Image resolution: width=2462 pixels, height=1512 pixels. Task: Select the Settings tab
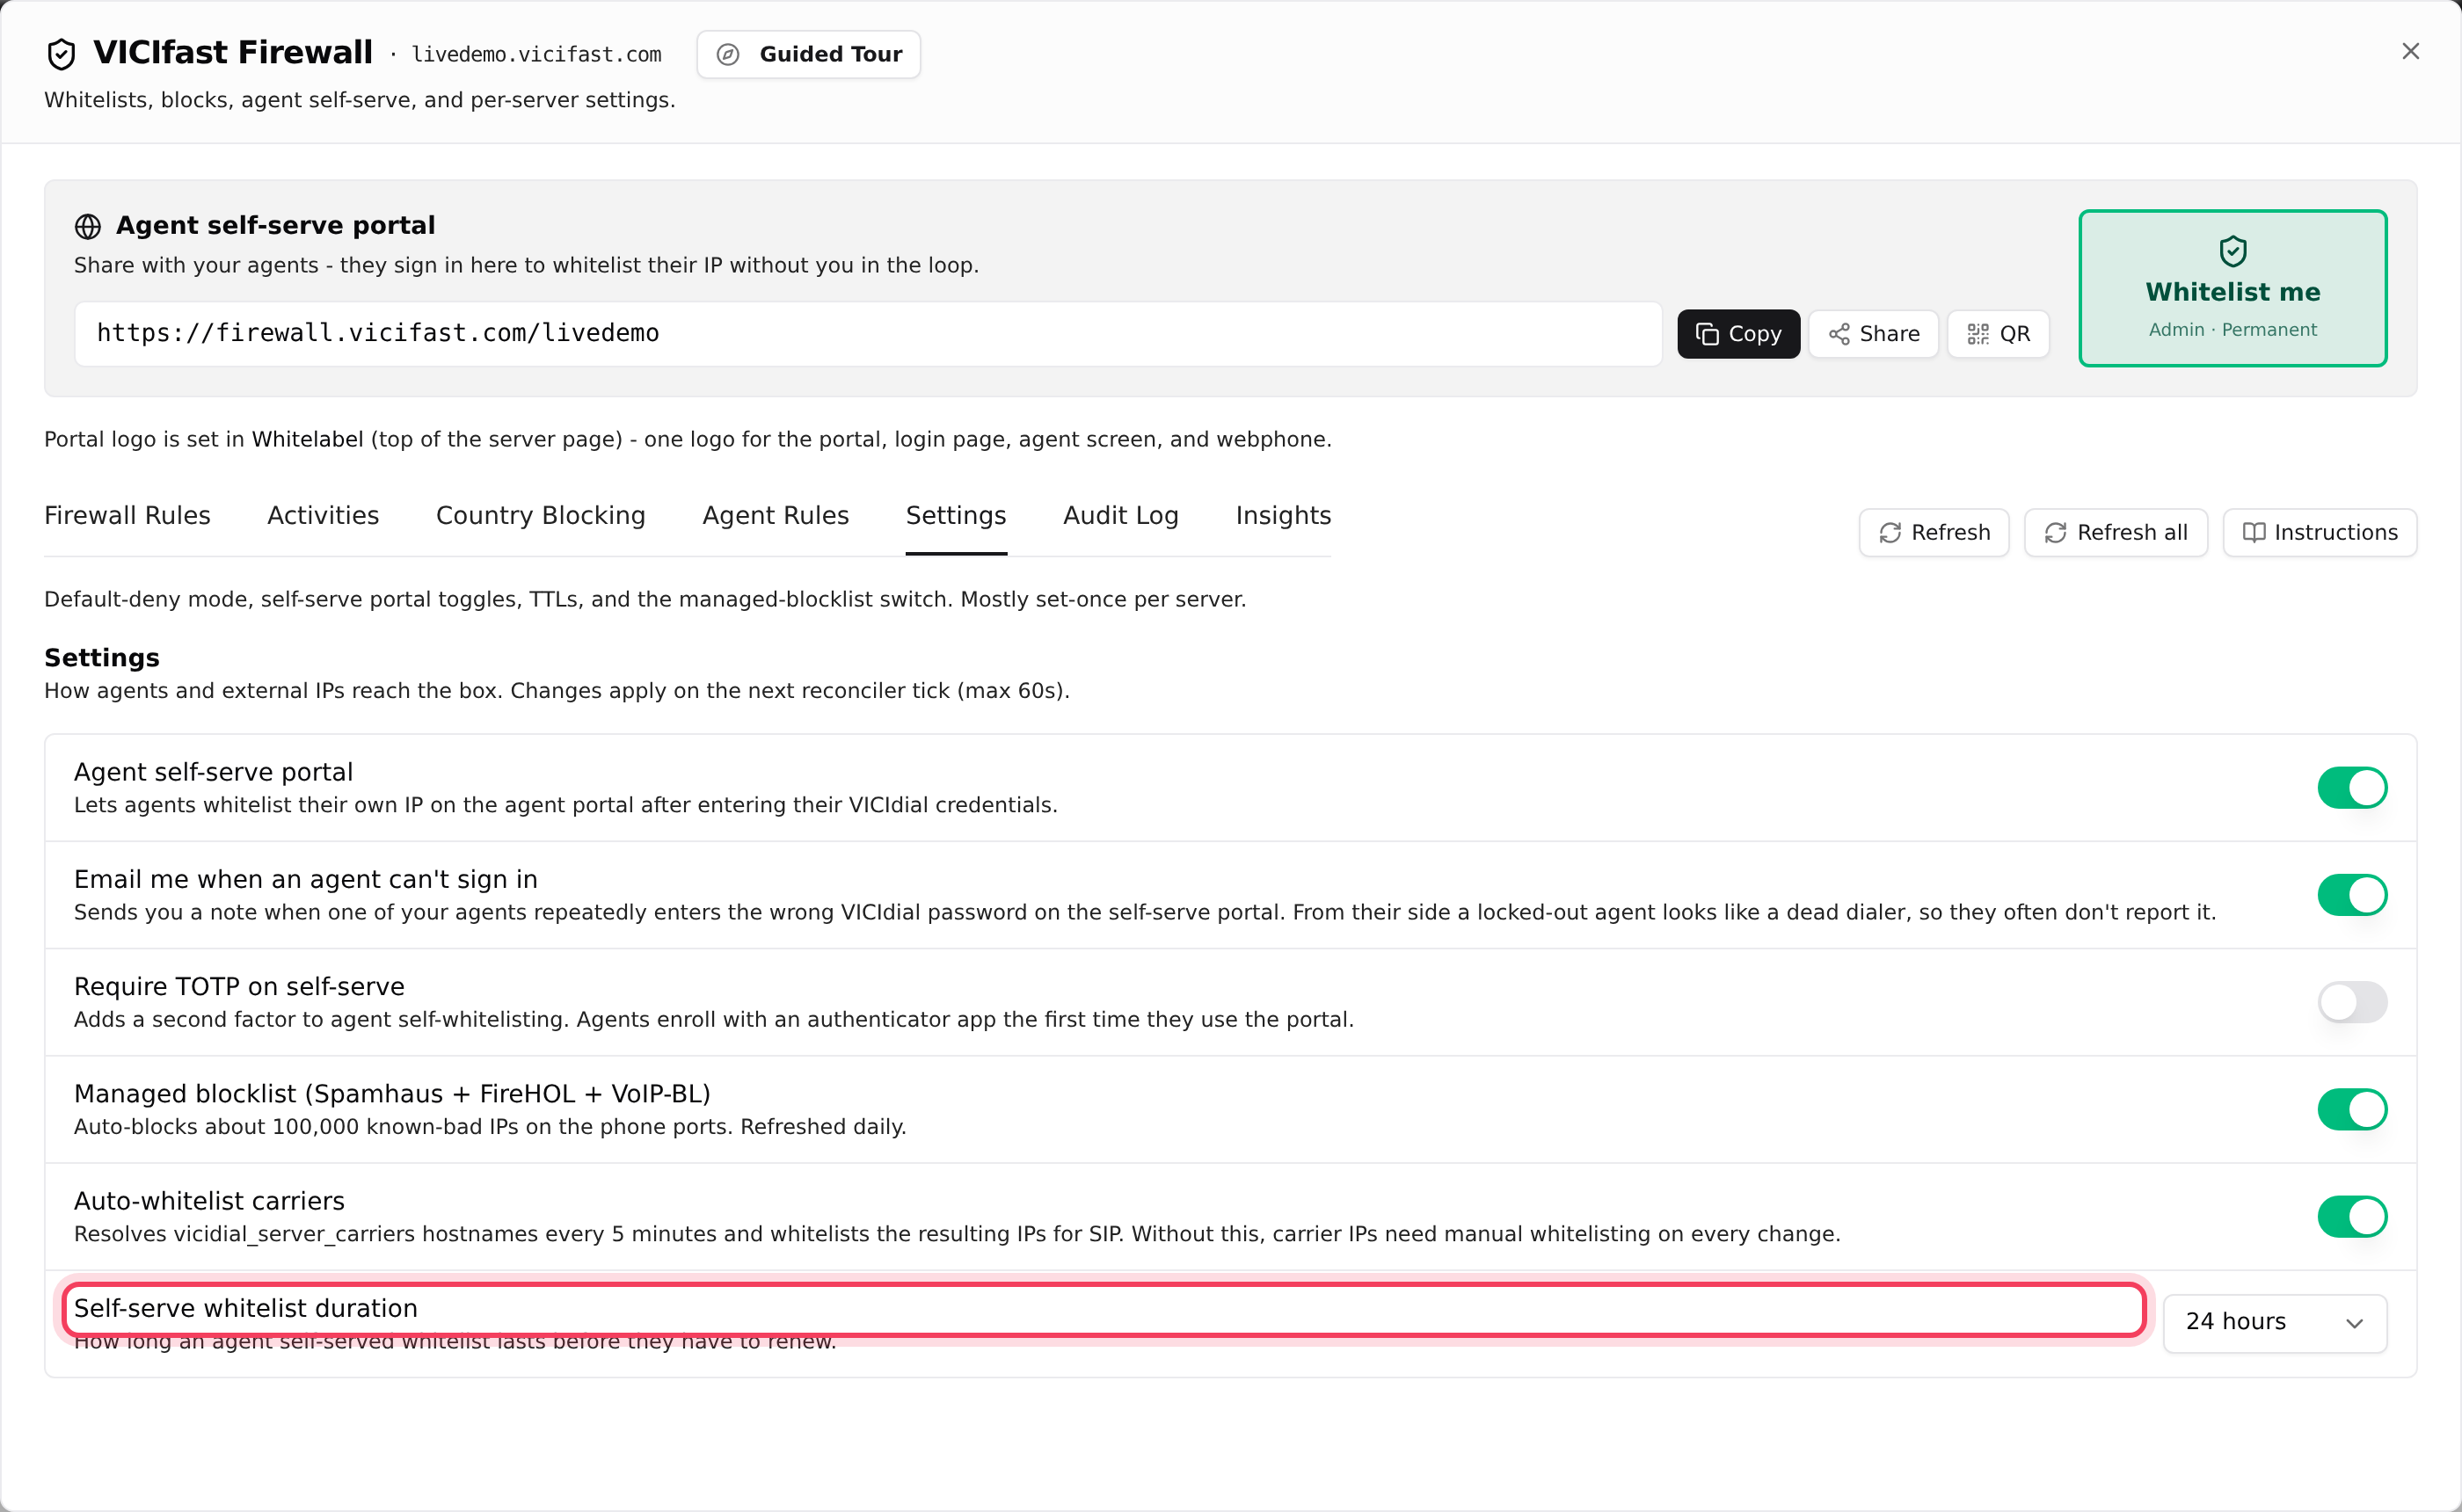955,516
